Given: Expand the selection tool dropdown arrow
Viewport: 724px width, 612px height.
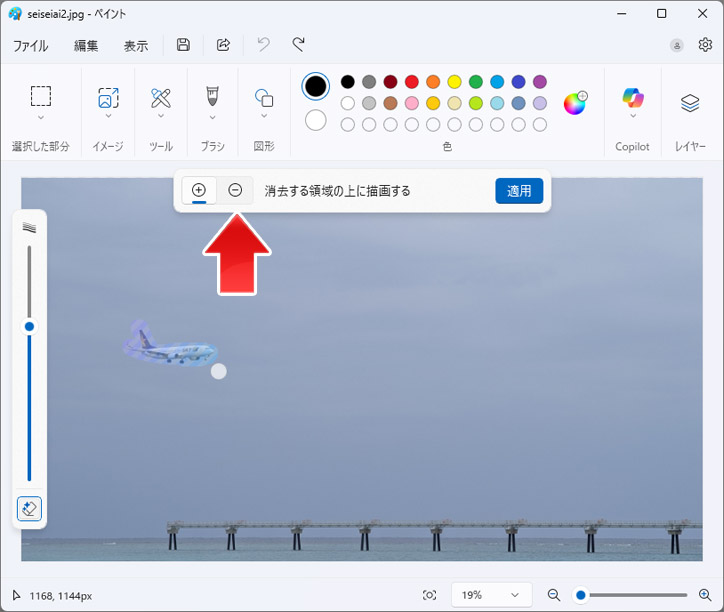Looking at the screenshot, I should (41, 117).
